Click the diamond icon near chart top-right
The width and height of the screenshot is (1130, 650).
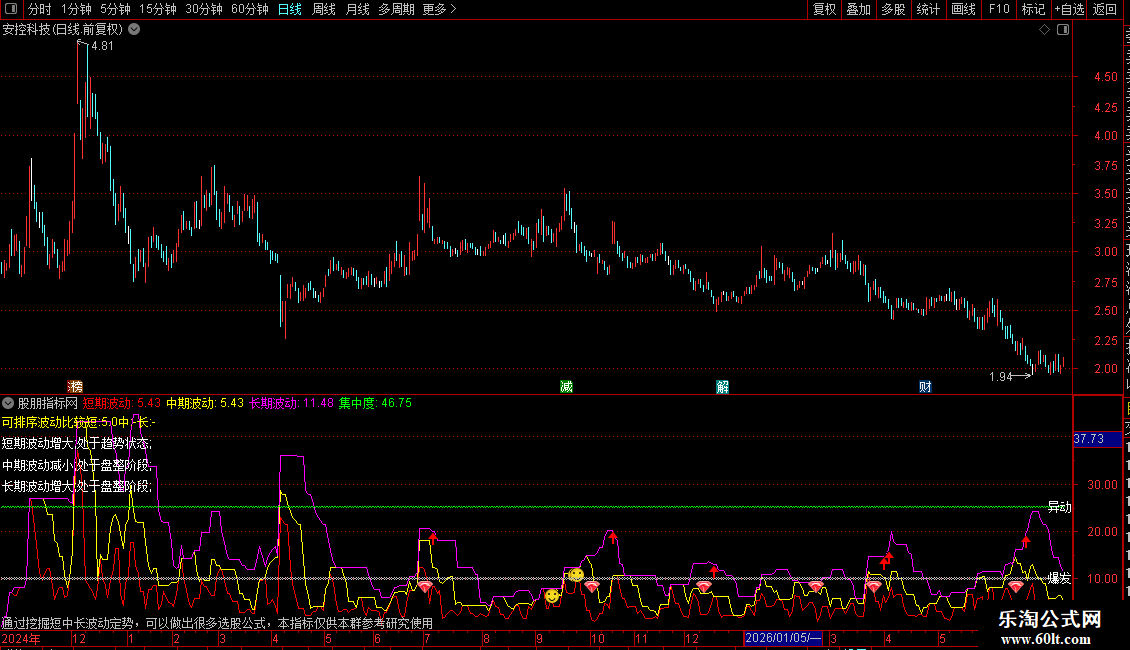(x=1044, y=30)
